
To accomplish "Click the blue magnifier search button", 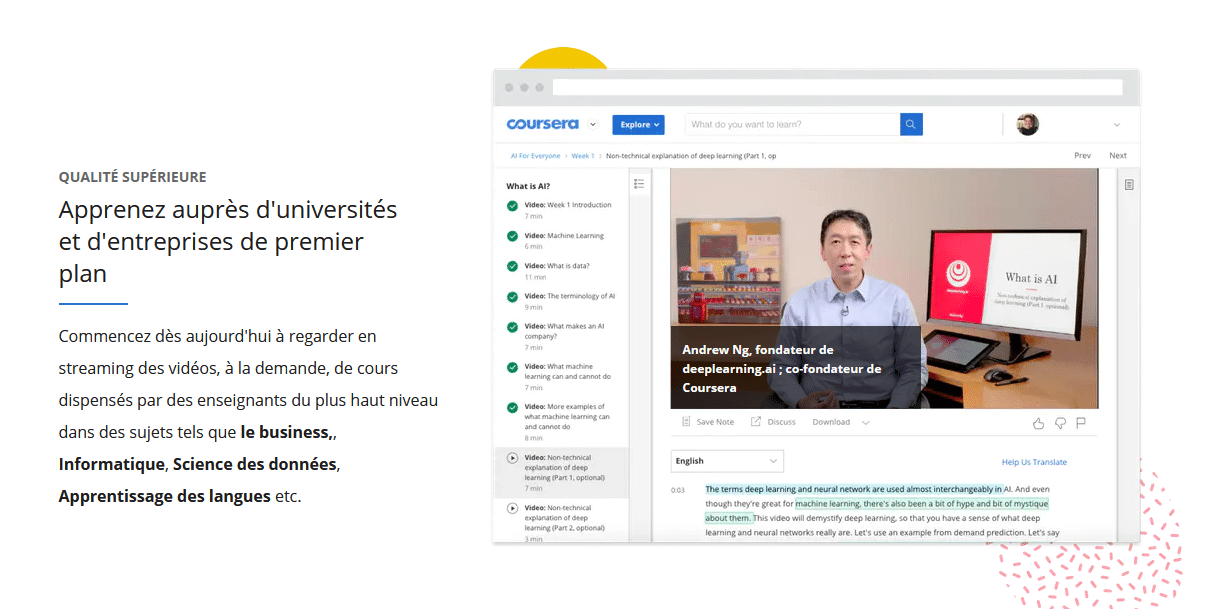I will click(911, 125).
